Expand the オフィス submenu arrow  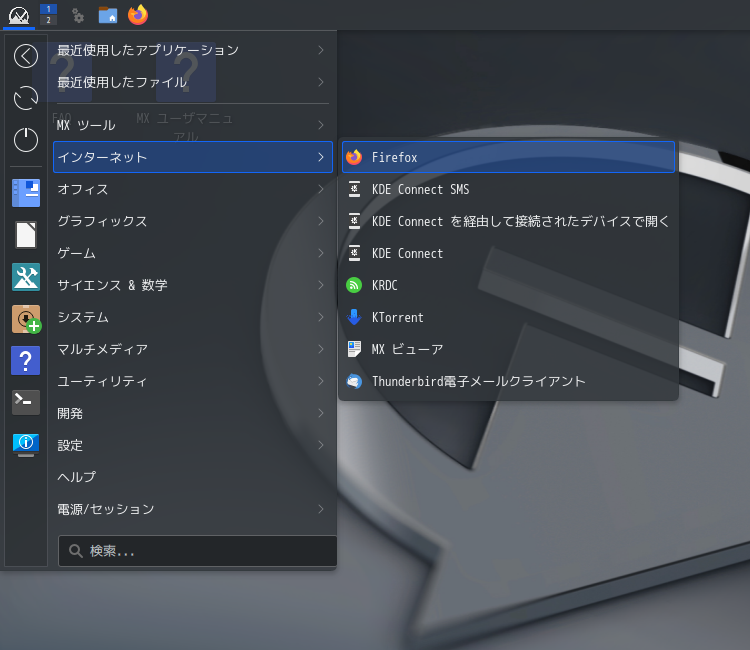coord(321,189)
